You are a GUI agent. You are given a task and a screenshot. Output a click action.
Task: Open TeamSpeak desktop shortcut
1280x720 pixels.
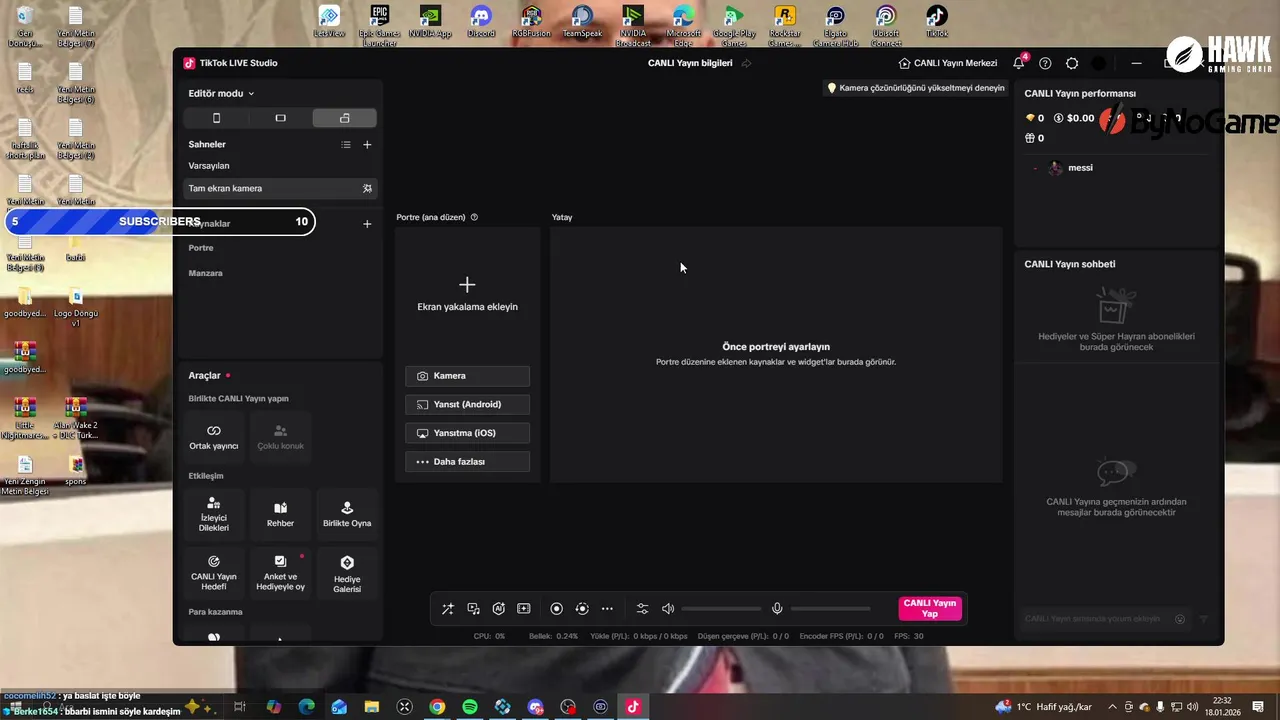point(582,23)
